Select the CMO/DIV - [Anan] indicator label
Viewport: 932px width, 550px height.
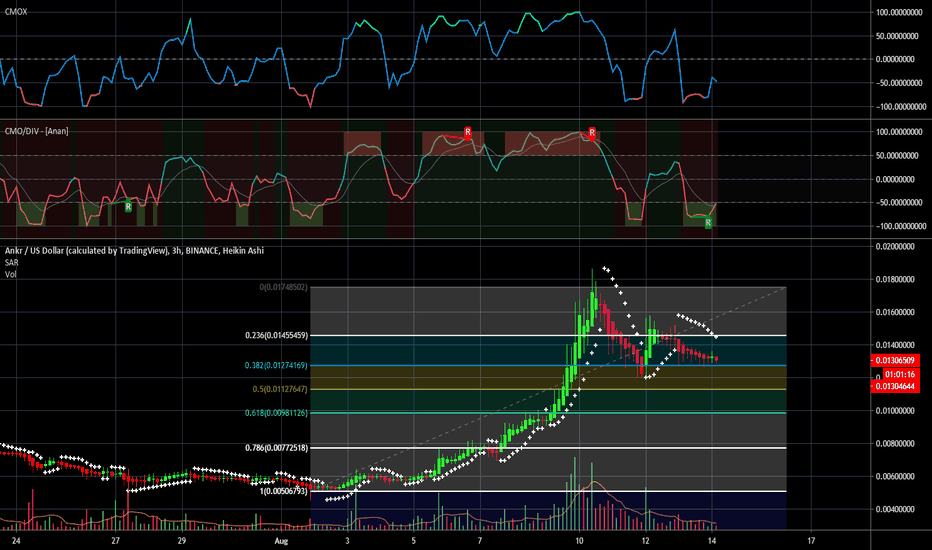[x=36, y=131]
